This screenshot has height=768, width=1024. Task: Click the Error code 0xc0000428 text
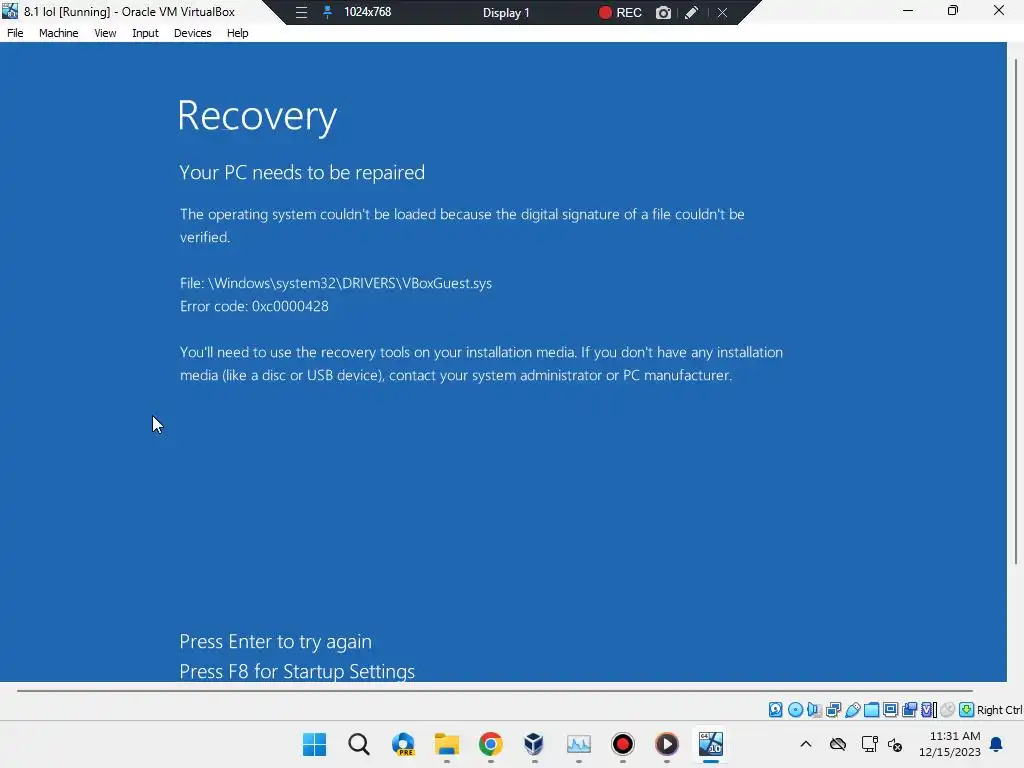(254, 306)
